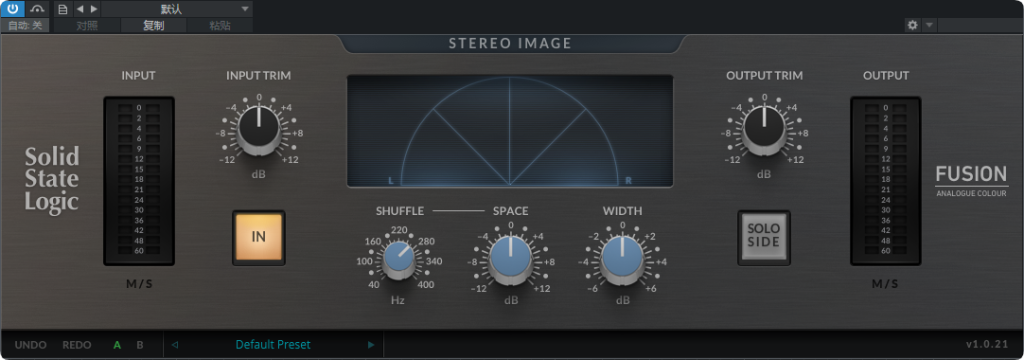
Task: Open the gear settings icon
Action: [912, 25]
